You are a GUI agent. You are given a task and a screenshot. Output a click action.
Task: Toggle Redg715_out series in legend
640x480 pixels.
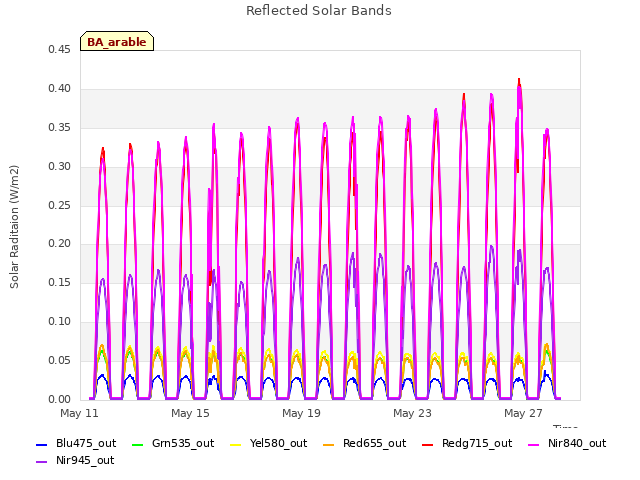click(467, 444)
